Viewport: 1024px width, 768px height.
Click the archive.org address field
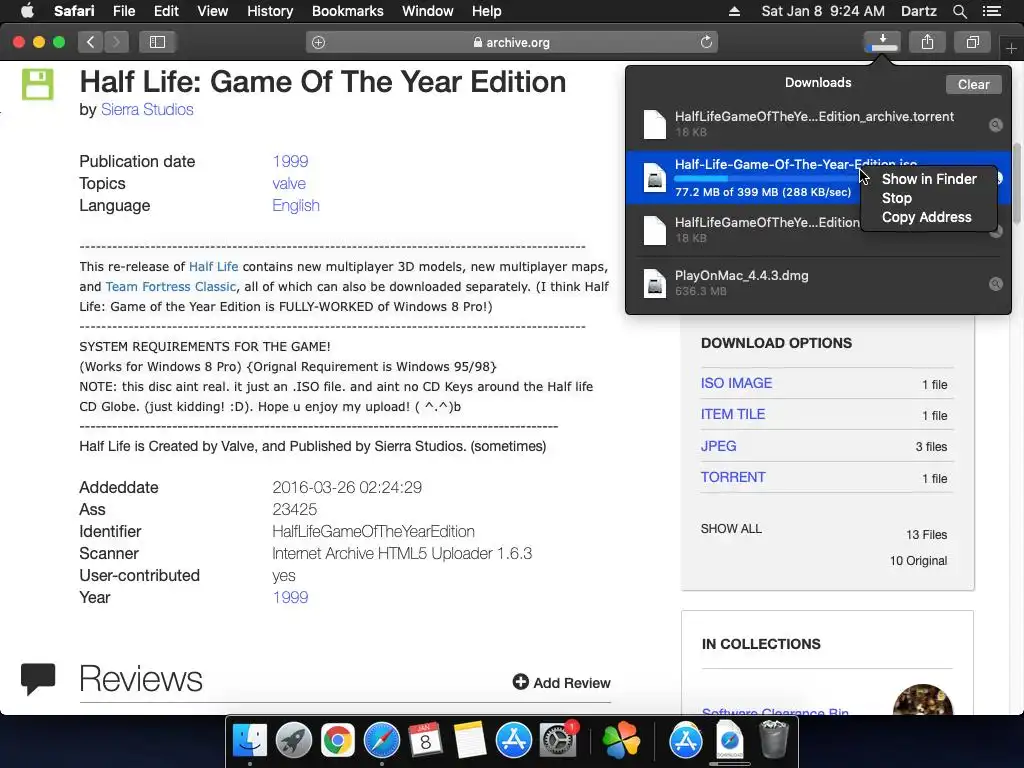click(x=512, y=42)
